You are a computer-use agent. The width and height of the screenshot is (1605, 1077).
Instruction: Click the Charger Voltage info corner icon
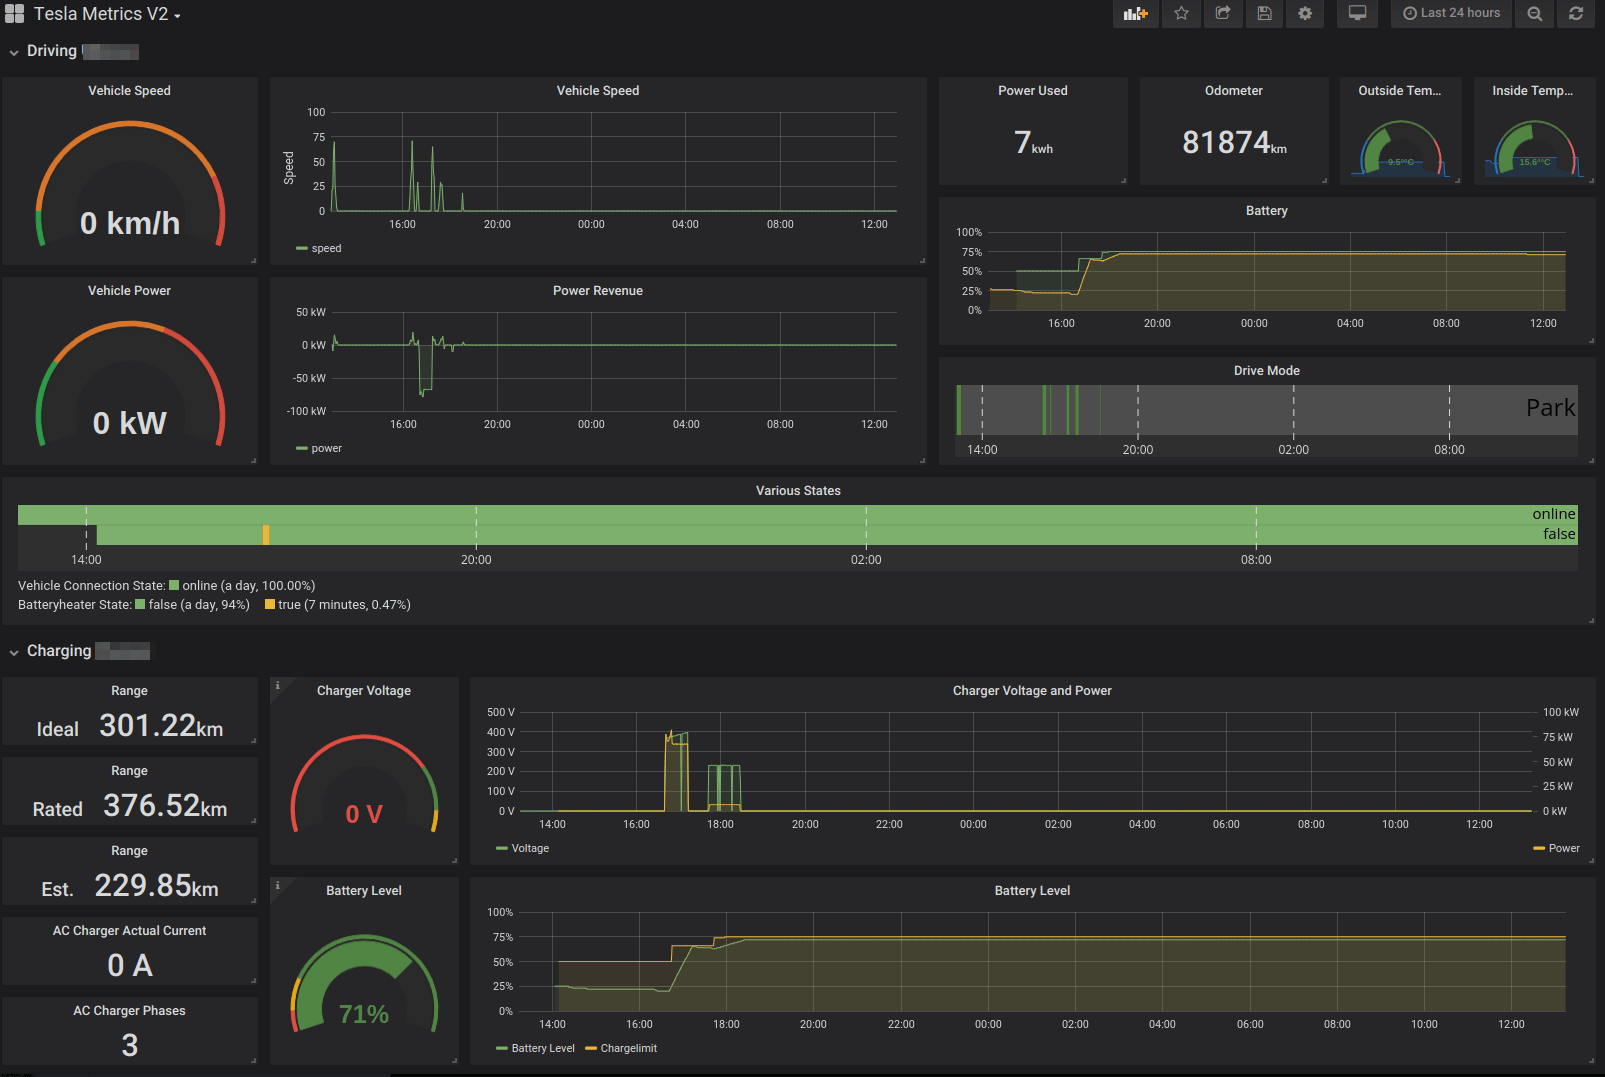(x=277, y=685)
